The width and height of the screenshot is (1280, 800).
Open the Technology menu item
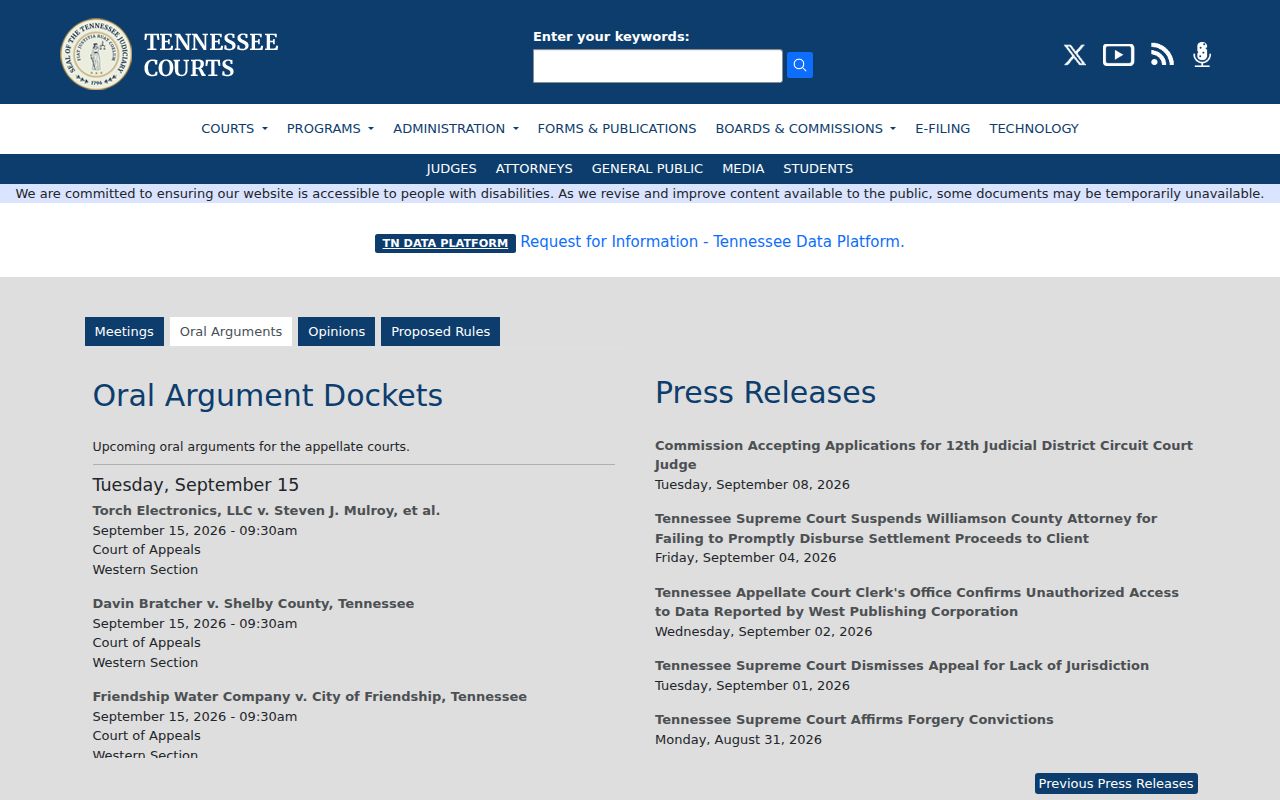[1034, 128]
